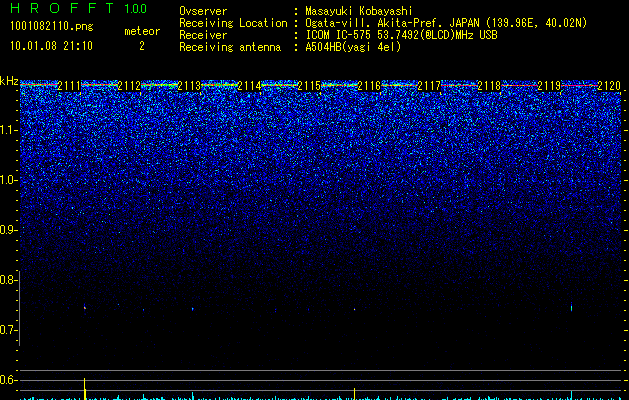Click the 0.8 frequency axis label
The width and height of the screenshot is (629, 400).
8,280
